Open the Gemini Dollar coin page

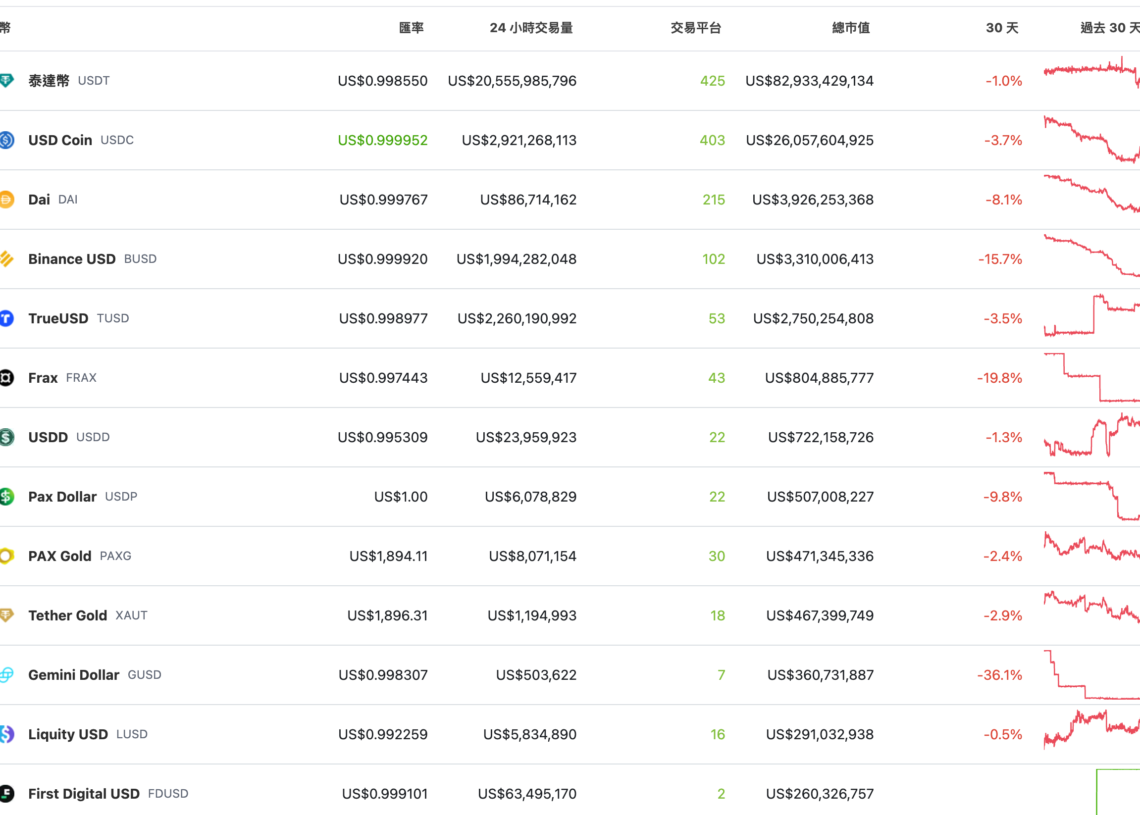click(73, 675)
